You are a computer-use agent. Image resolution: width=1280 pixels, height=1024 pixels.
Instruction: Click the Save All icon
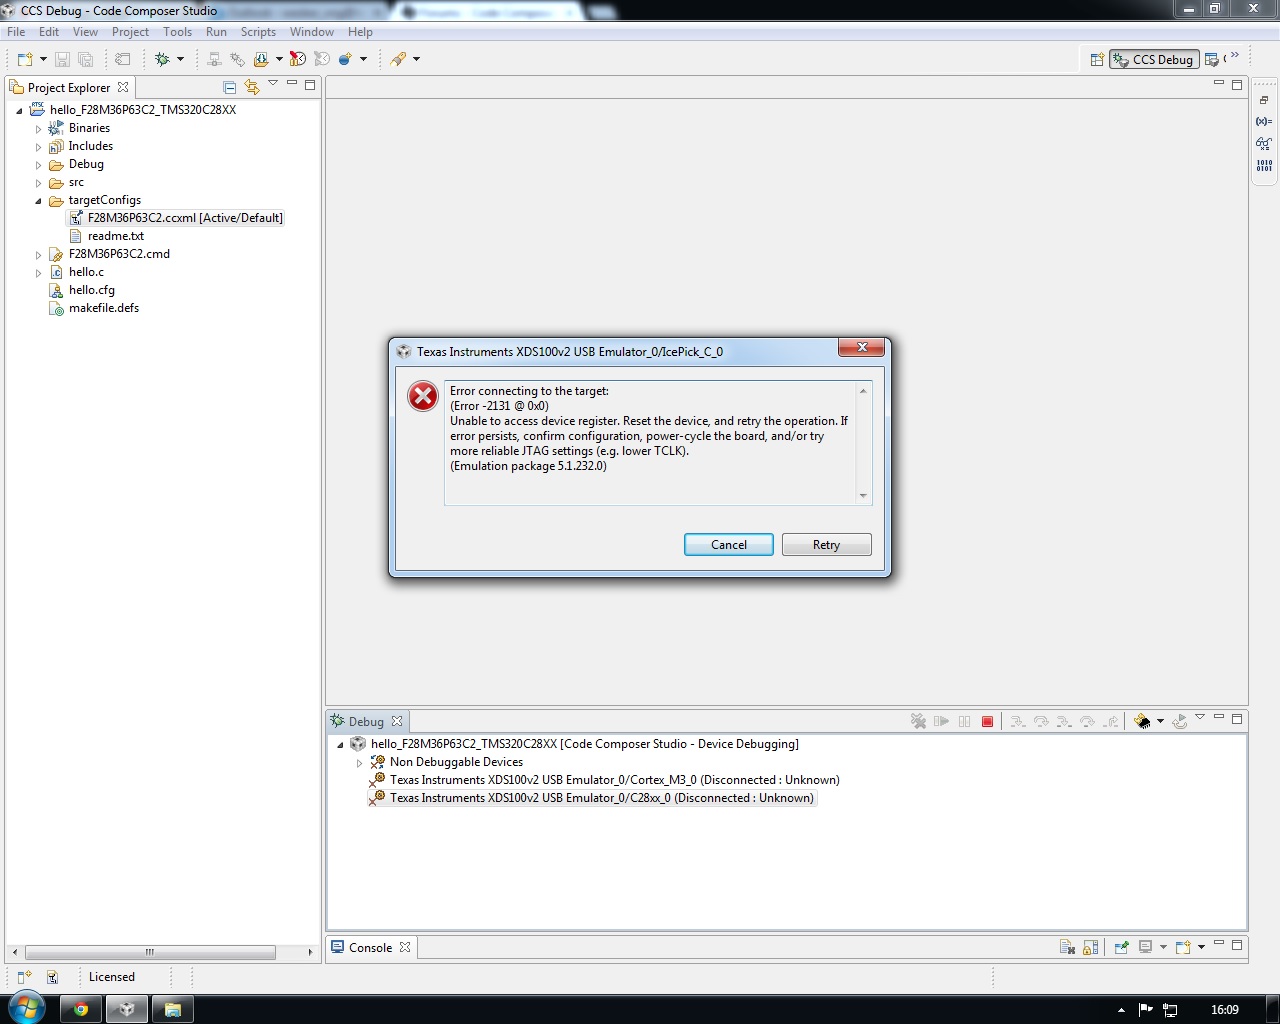[x=86, y=59]
